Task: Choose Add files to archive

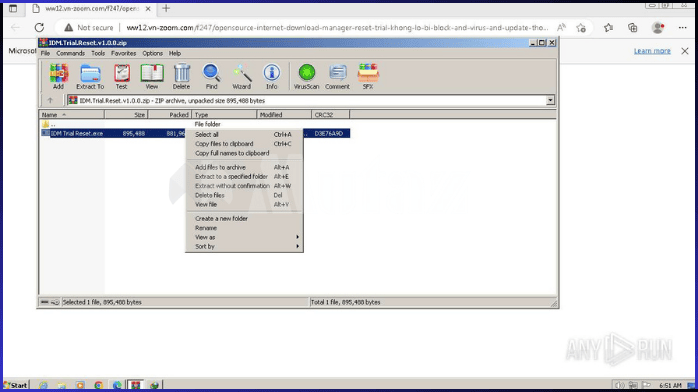Action: tap(244, 167)
